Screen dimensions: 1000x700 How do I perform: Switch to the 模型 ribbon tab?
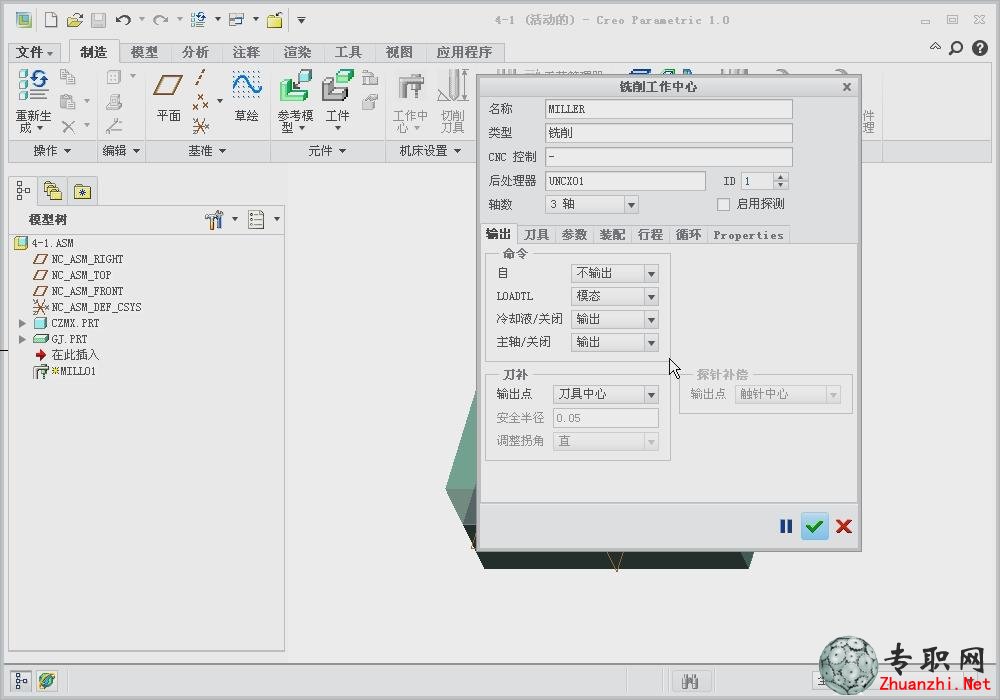click(x=144, y=52)
